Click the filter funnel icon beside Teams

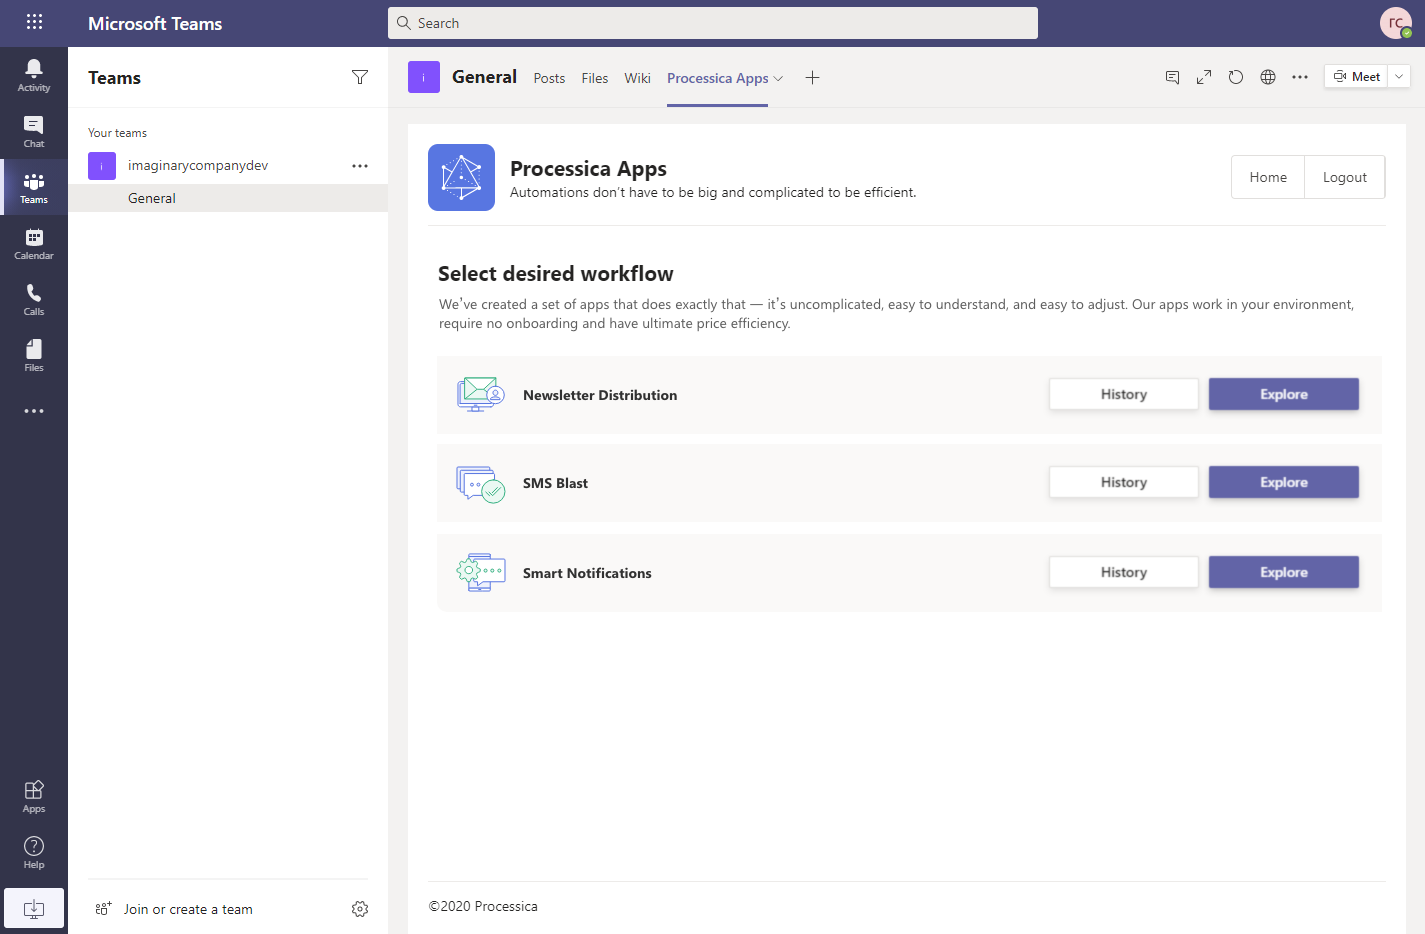pos(360,77)
